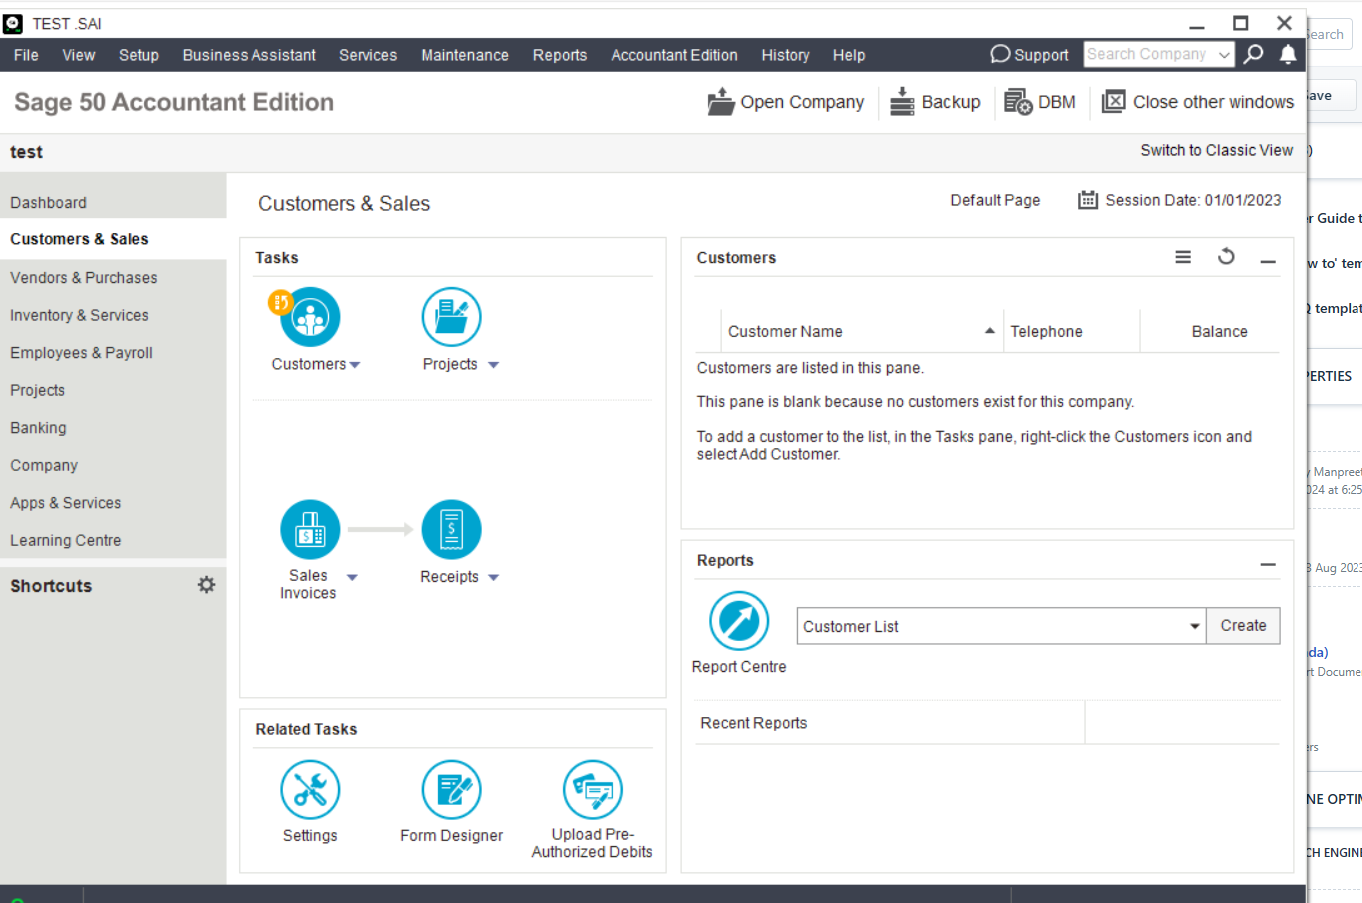Expand Projects task dropdown arrow
This screenshot has width=1362, height=903.
pos(493,365)
